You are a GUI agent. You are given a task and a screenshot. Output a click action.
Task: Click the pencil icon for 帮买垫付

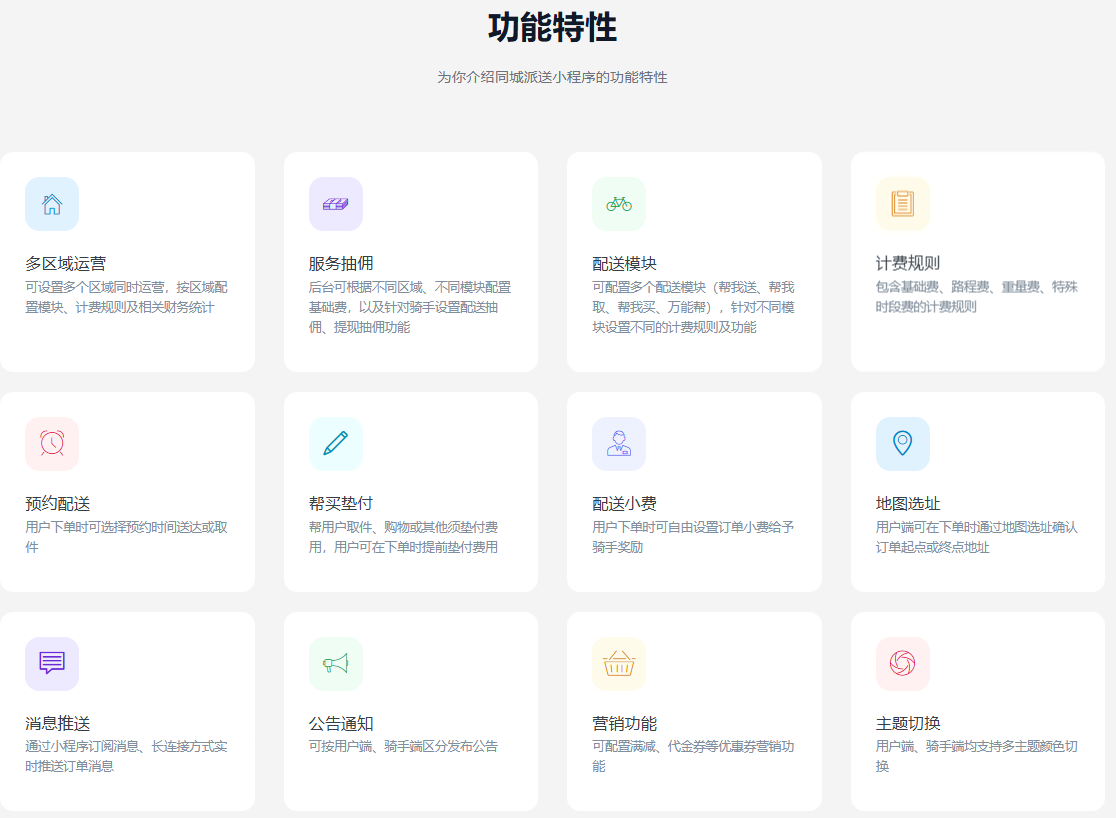coord(335,443)
